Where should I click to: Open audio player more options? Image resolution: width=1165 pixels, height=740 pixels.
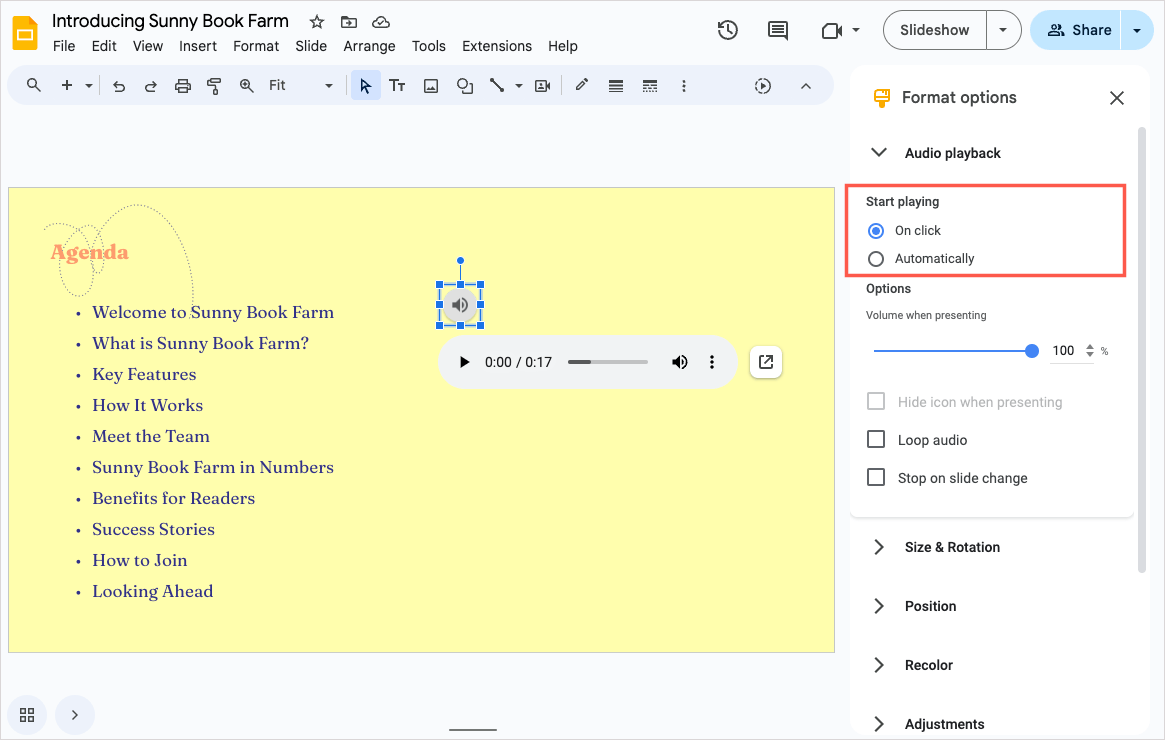click(x=712, y=362)
